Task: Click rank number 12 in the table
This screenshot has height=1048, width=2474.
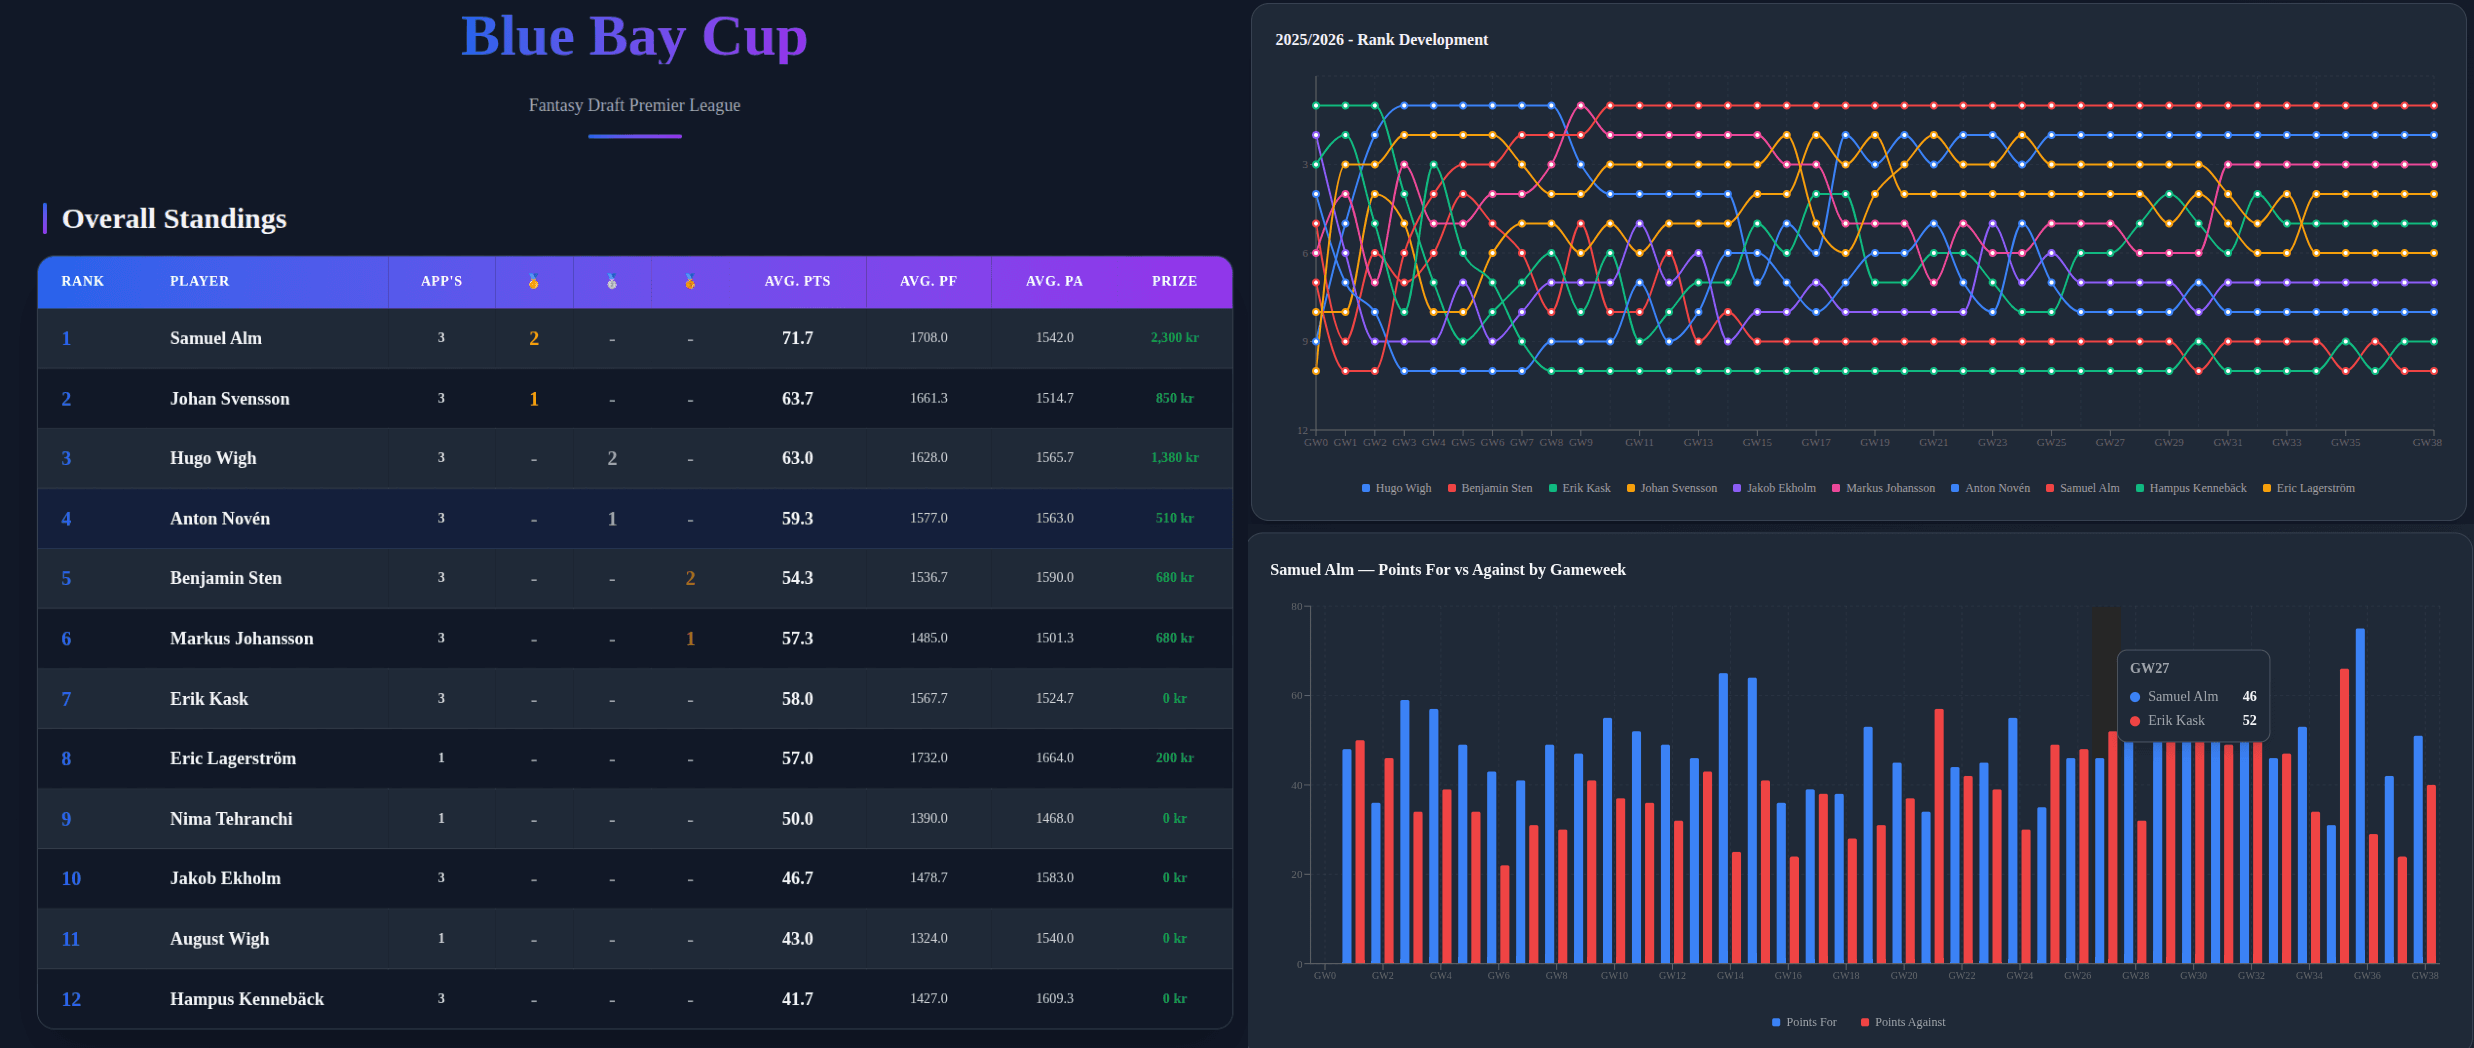Action: pyautogui.click(x=71, y=998)
